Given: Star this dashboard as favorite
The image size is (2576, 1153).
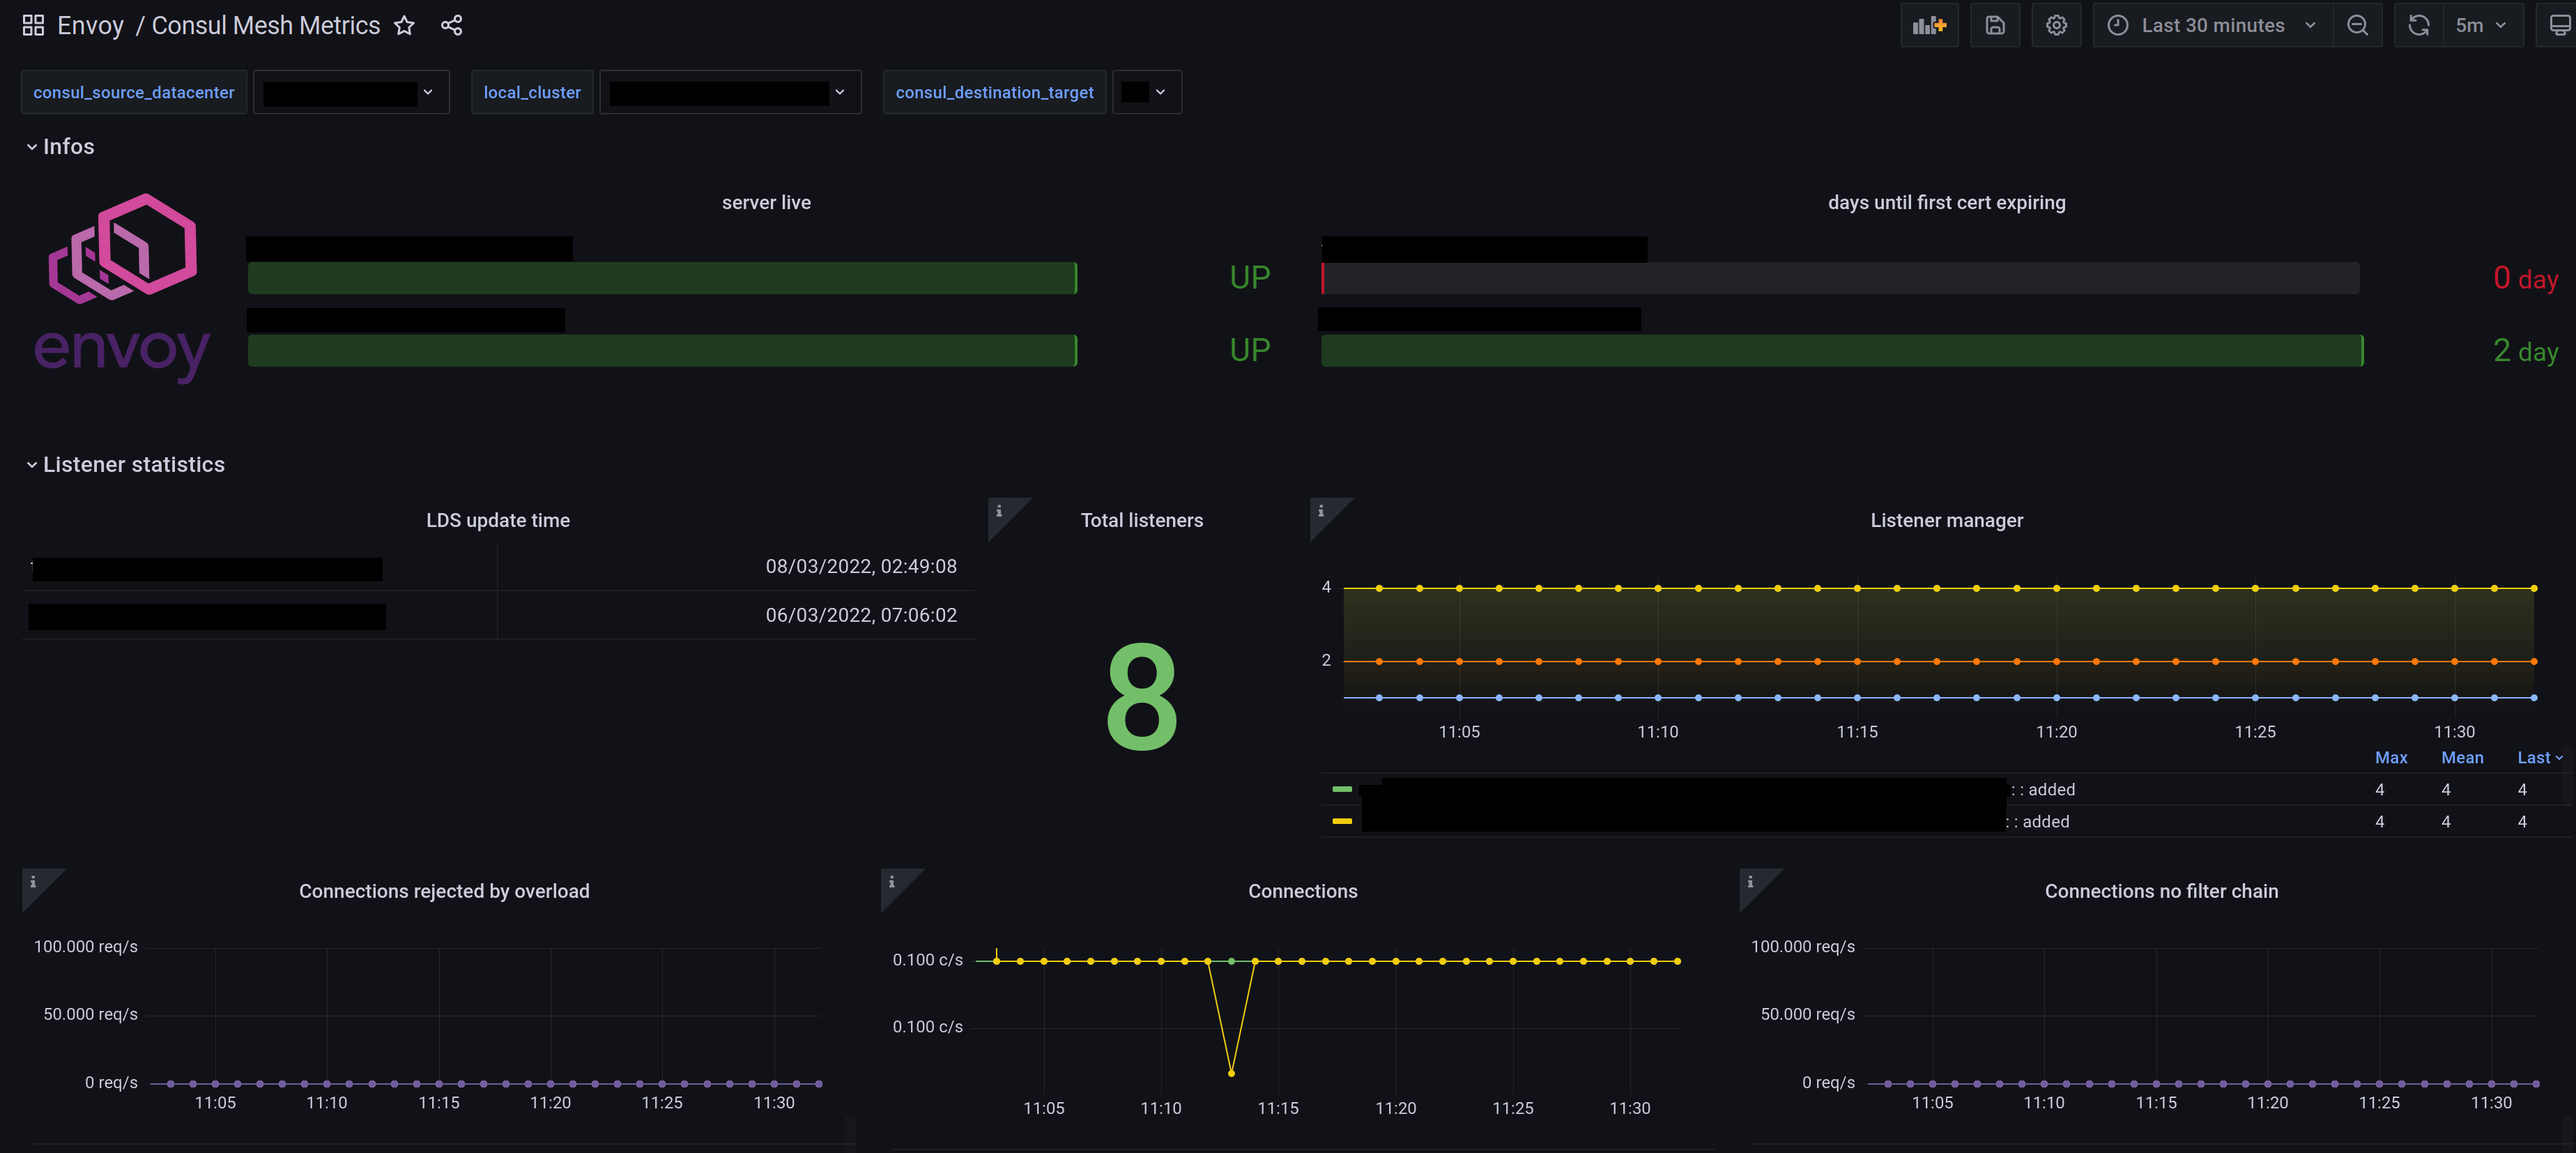Looking at the screenshot, I should (x=404, y=26).
